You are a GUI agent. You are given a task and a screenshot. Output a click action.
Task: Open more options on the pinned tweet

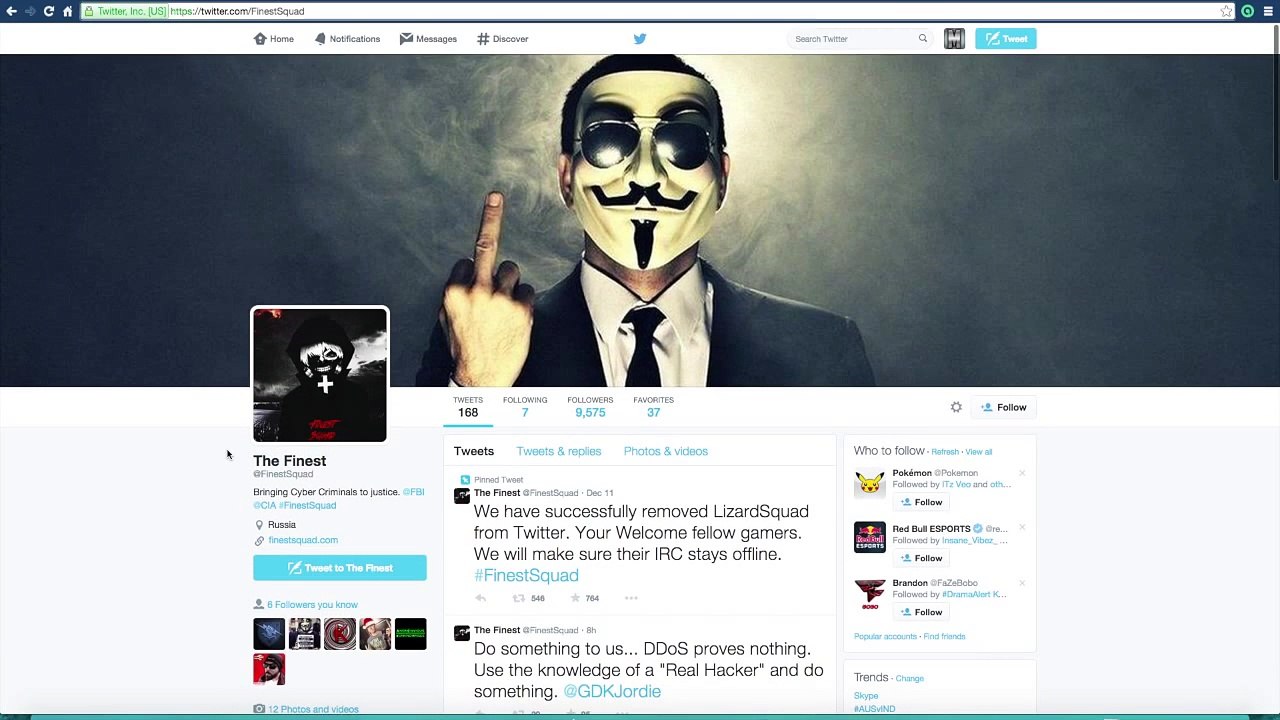(631, 598)
